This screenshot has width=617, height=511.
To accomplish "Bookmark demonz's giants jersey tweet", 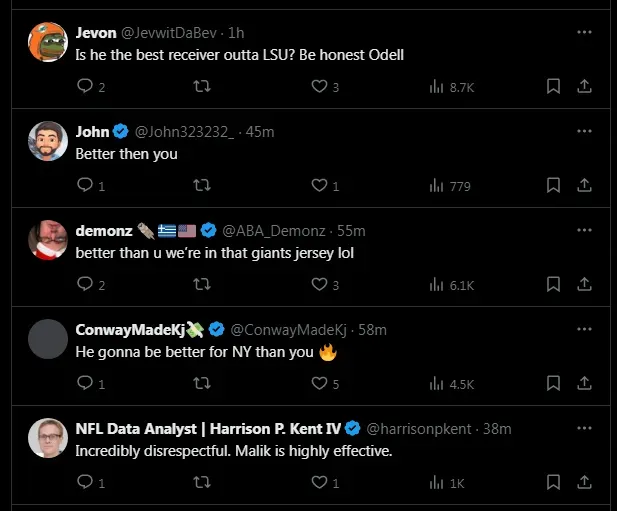I will pyautogui.click(x=553, y=285).
